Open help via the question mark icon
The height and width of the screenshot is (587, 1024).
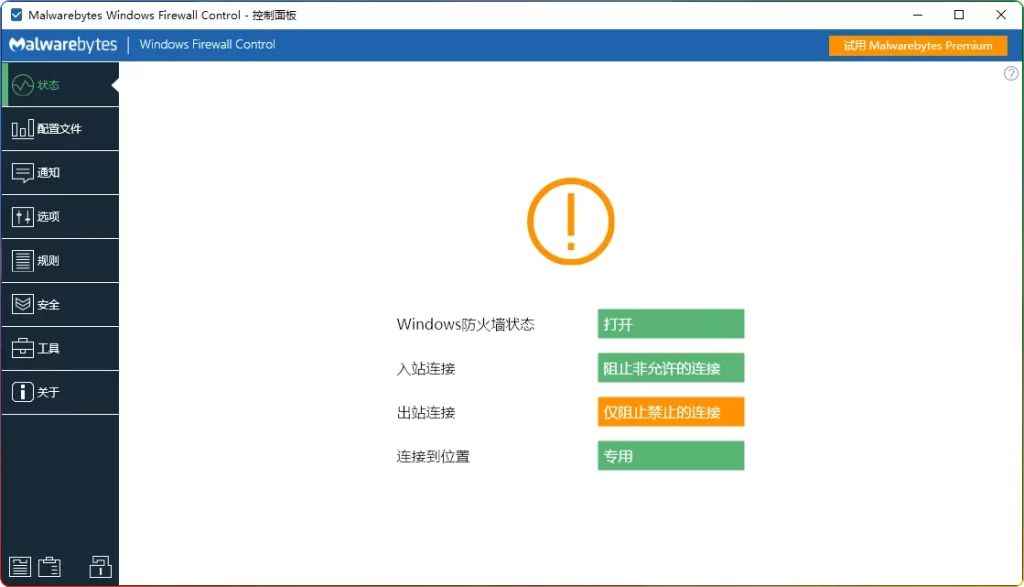[1010, 73]
